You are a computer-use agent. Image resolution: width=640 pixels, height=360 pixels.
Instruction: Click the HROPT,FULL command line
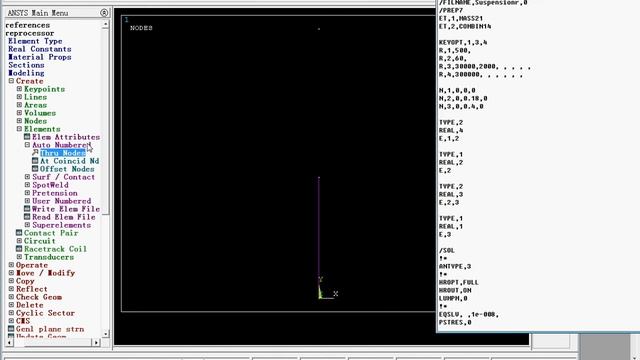[x=459, y=282]
